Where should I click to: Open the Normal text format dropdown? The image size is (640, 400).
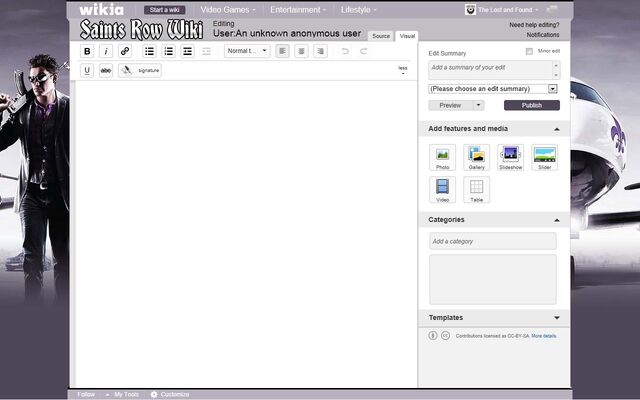247,51
